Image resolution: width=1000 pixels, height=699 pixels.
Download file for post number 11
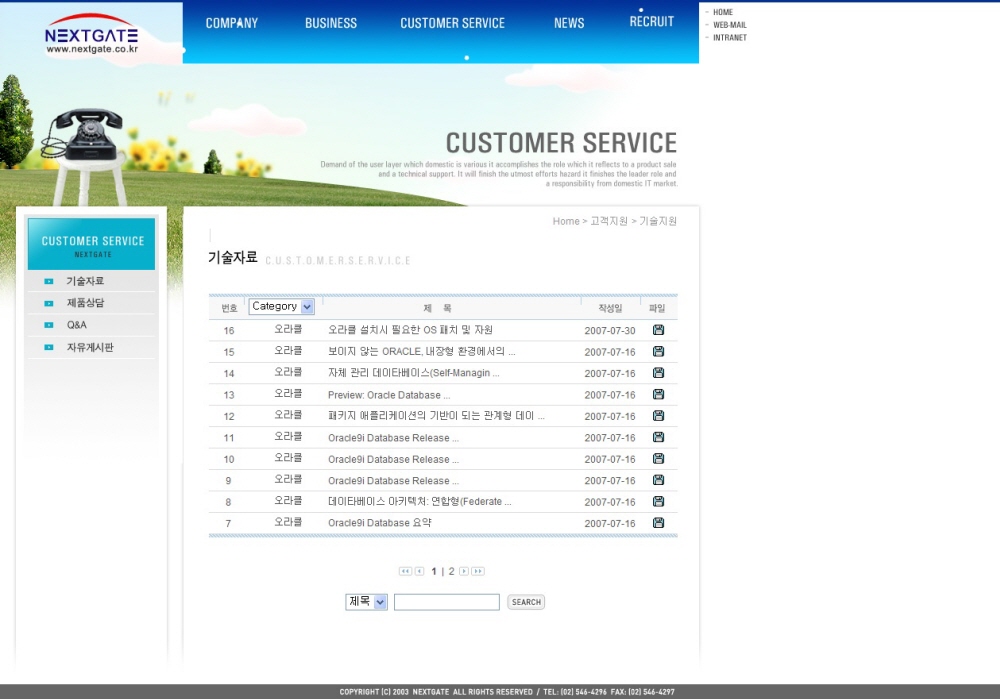point(658,437)
